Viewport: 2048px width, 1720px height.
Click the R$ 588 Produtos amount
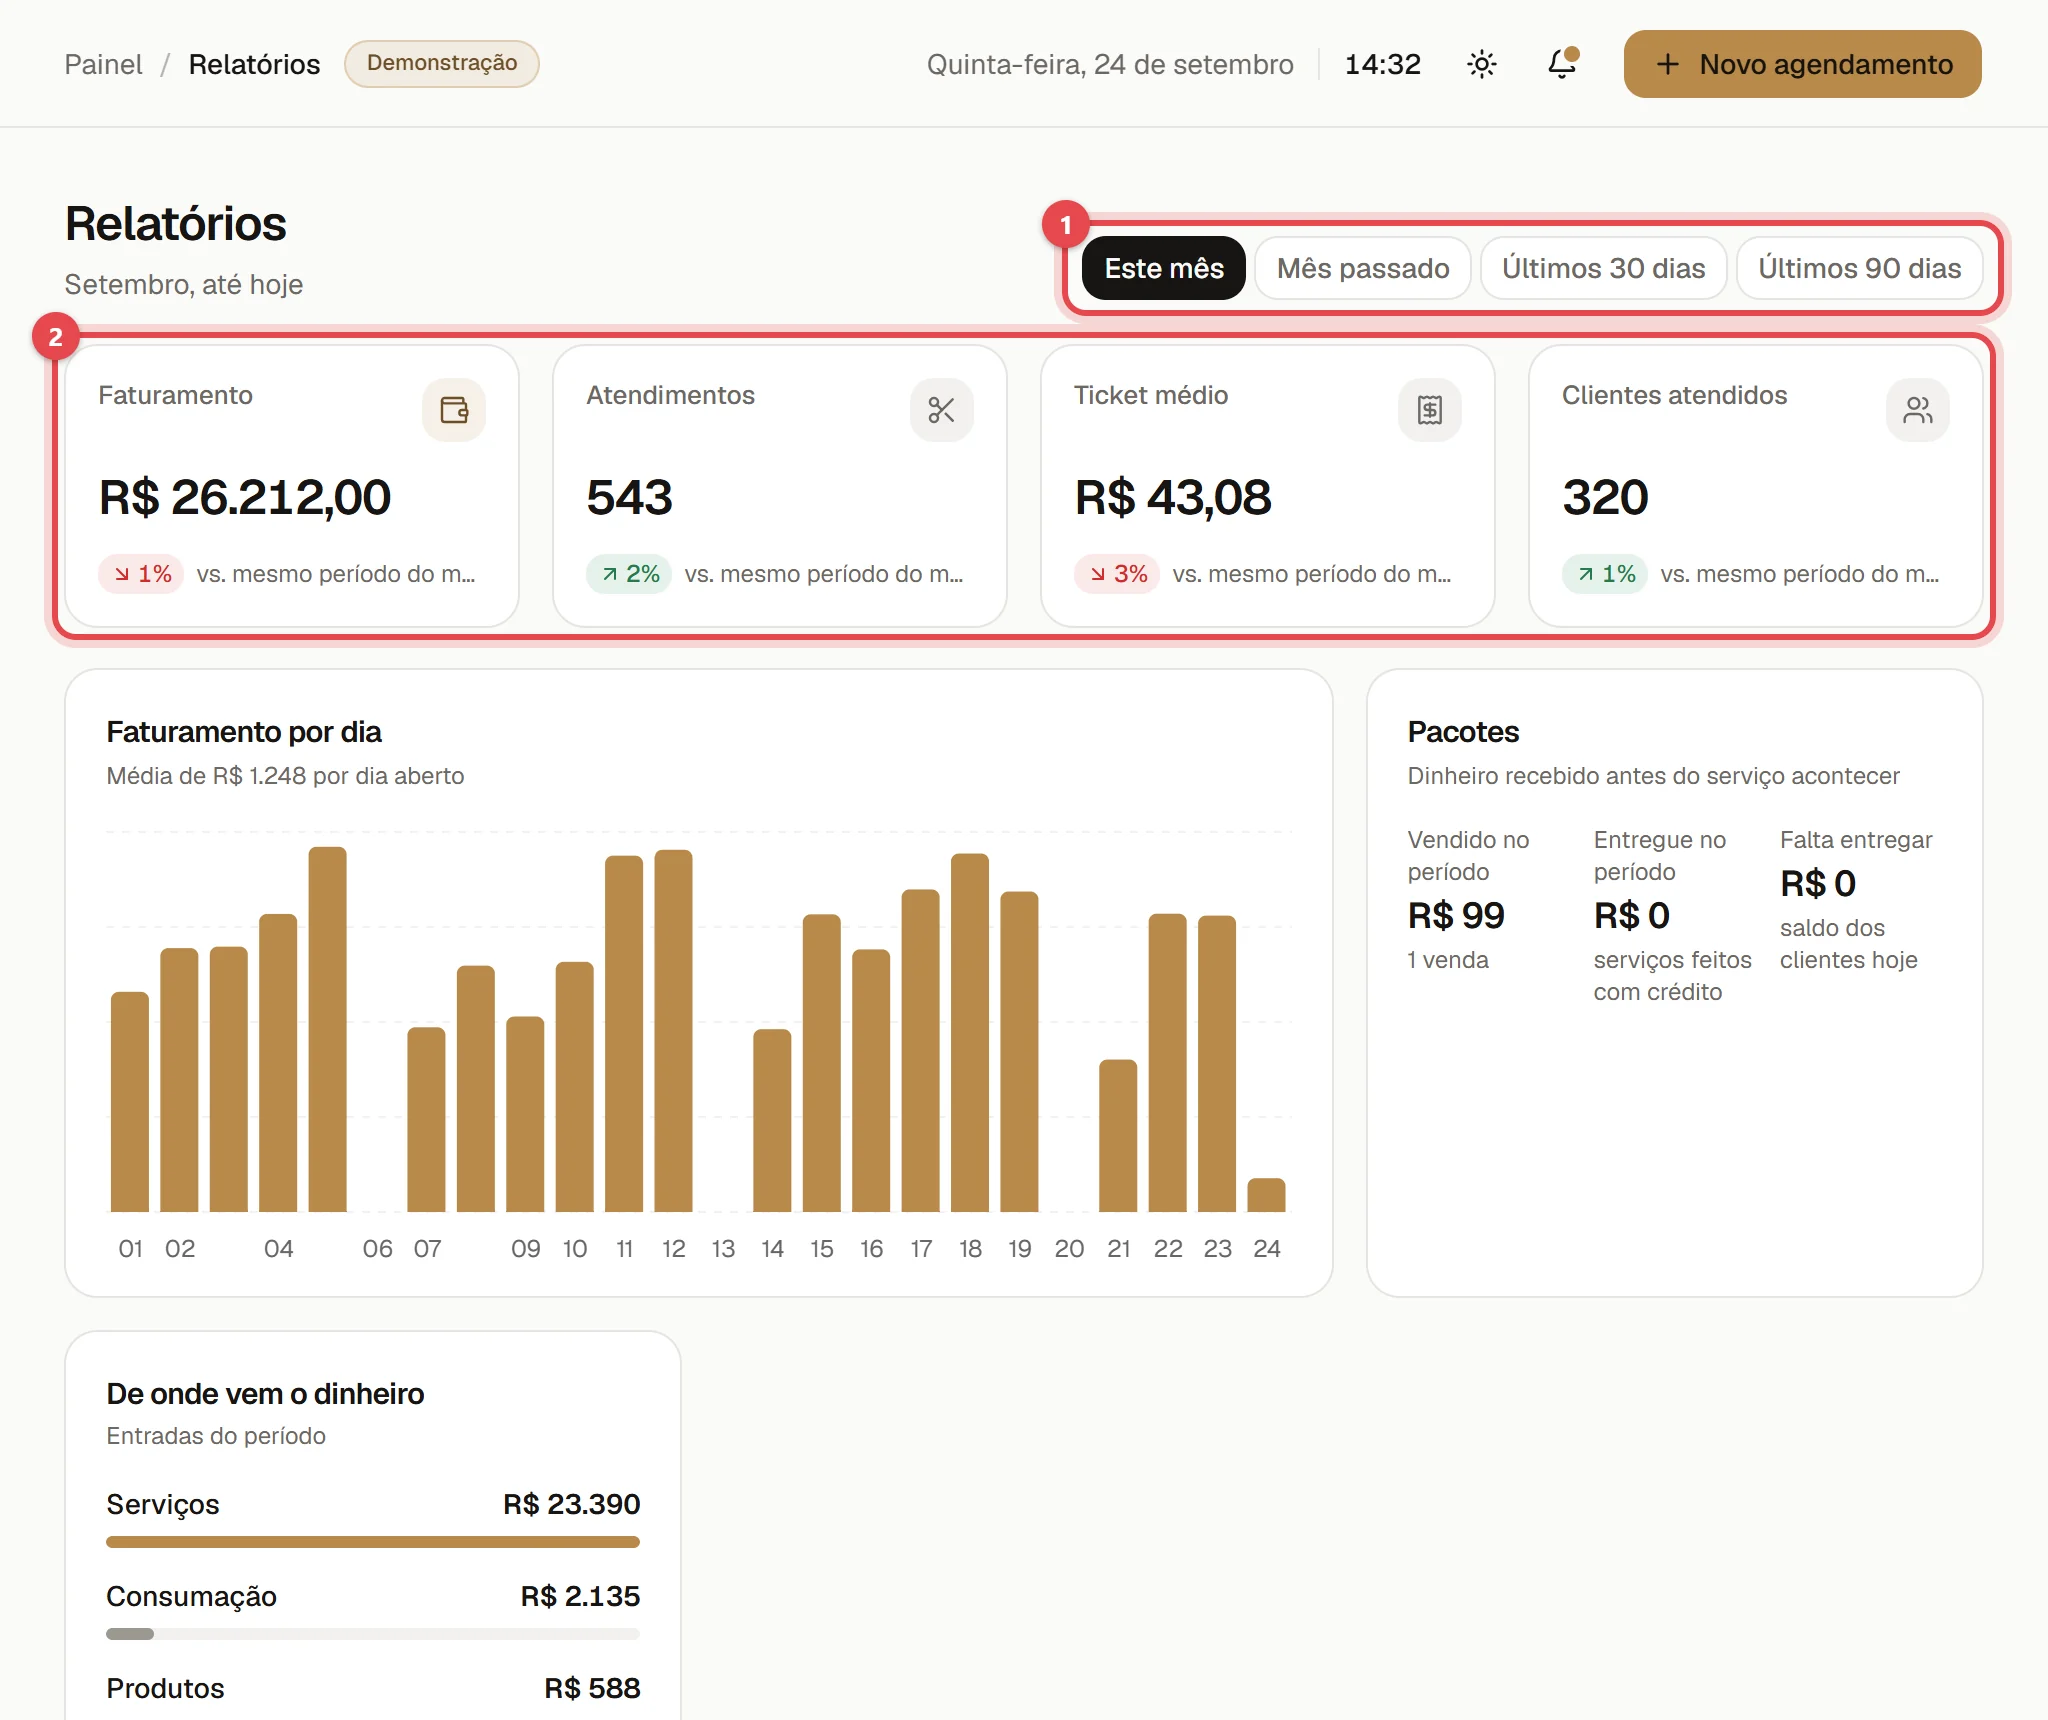593,1688
